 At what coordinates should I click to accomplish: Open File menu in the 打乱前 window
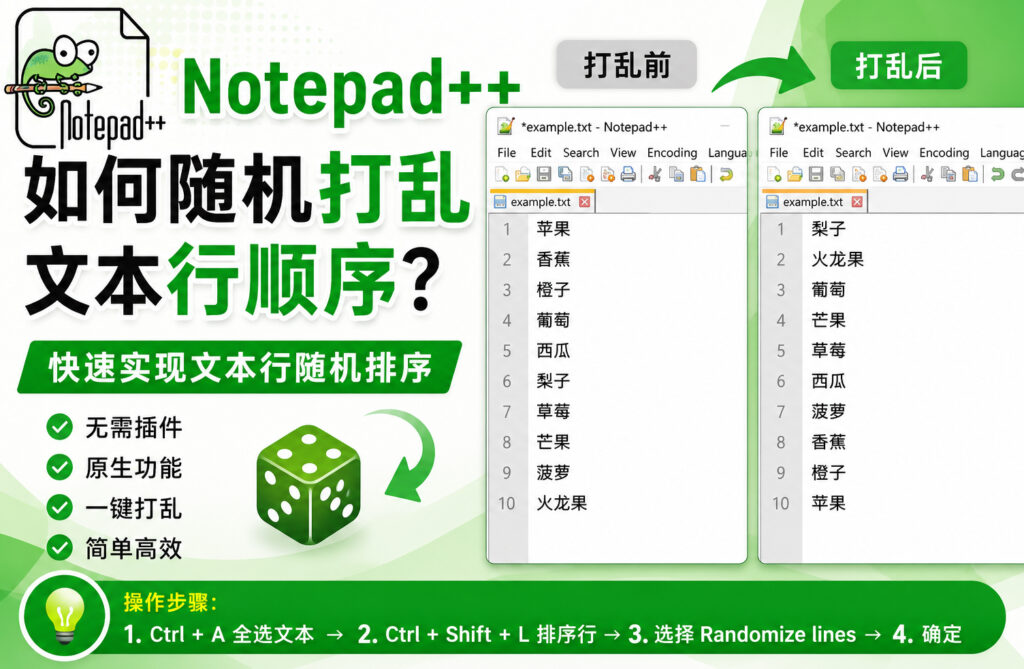[506, 152]
